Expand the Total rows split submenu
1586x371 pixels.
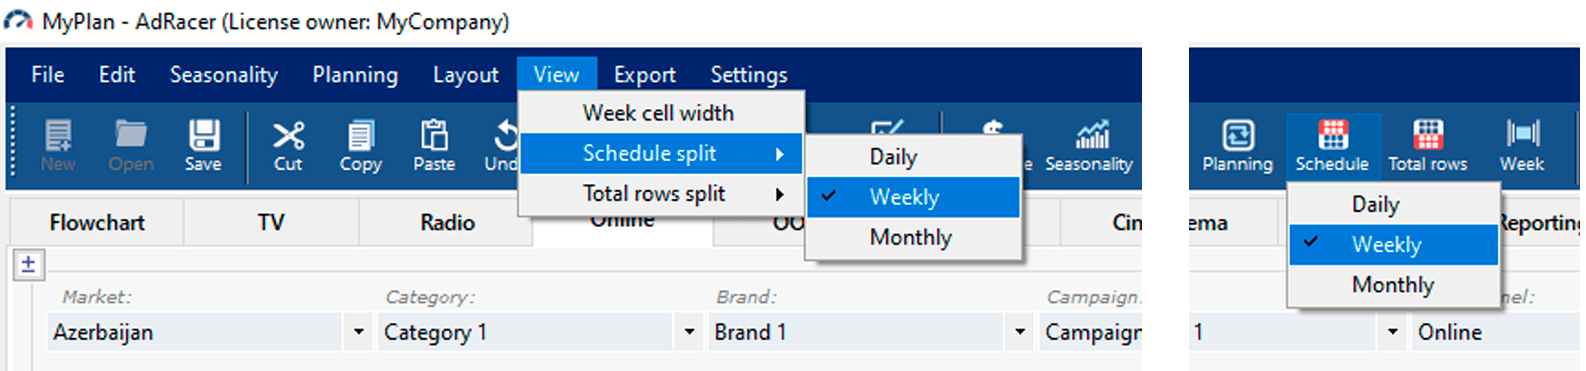[660, 193]
